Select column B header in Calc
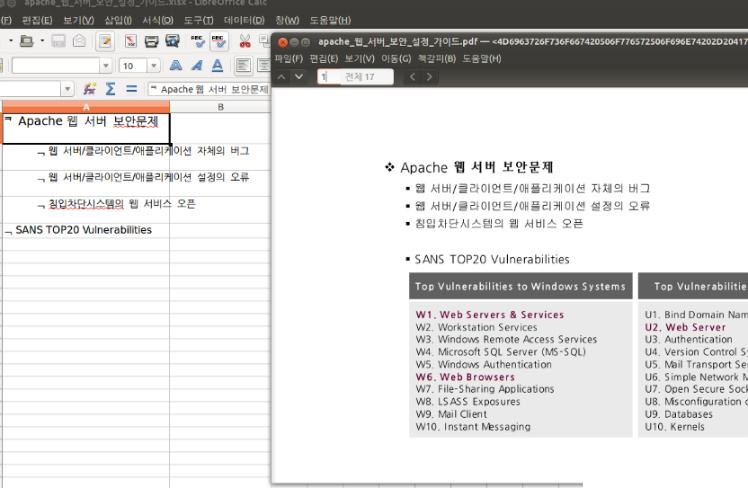Image resolution: width=748 pixels, height=488 pixels. tap(220, 107)
